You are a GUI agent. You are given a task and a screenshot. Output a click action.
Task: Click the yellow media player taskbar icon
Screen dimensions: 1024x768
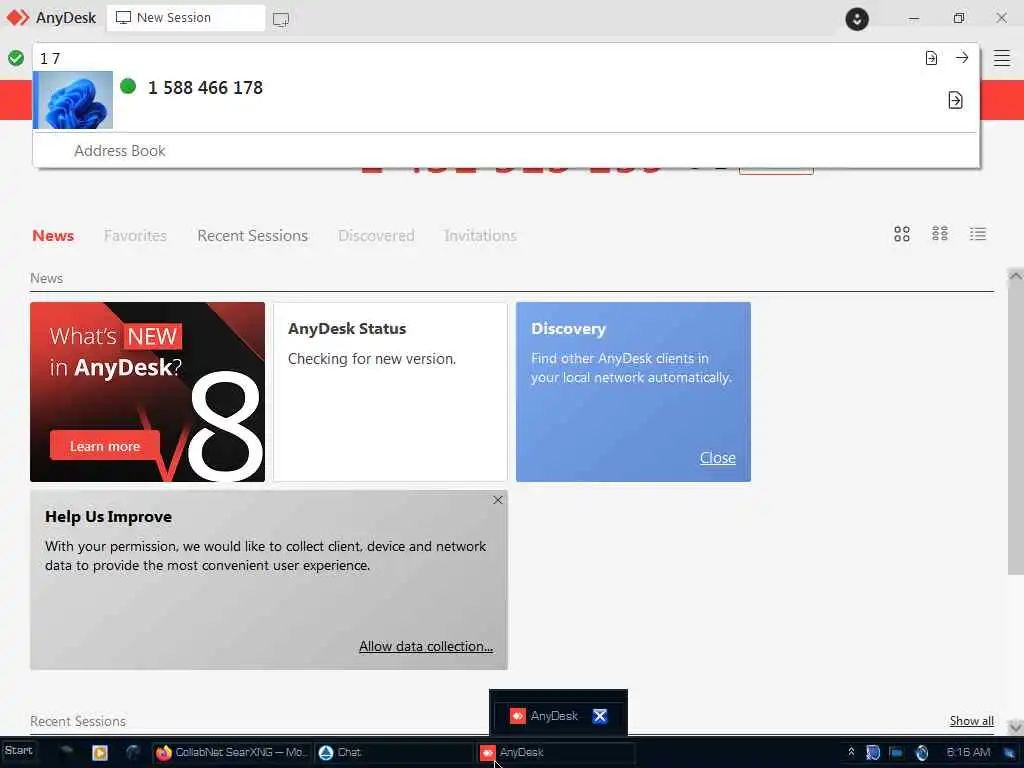click(100, 753)
